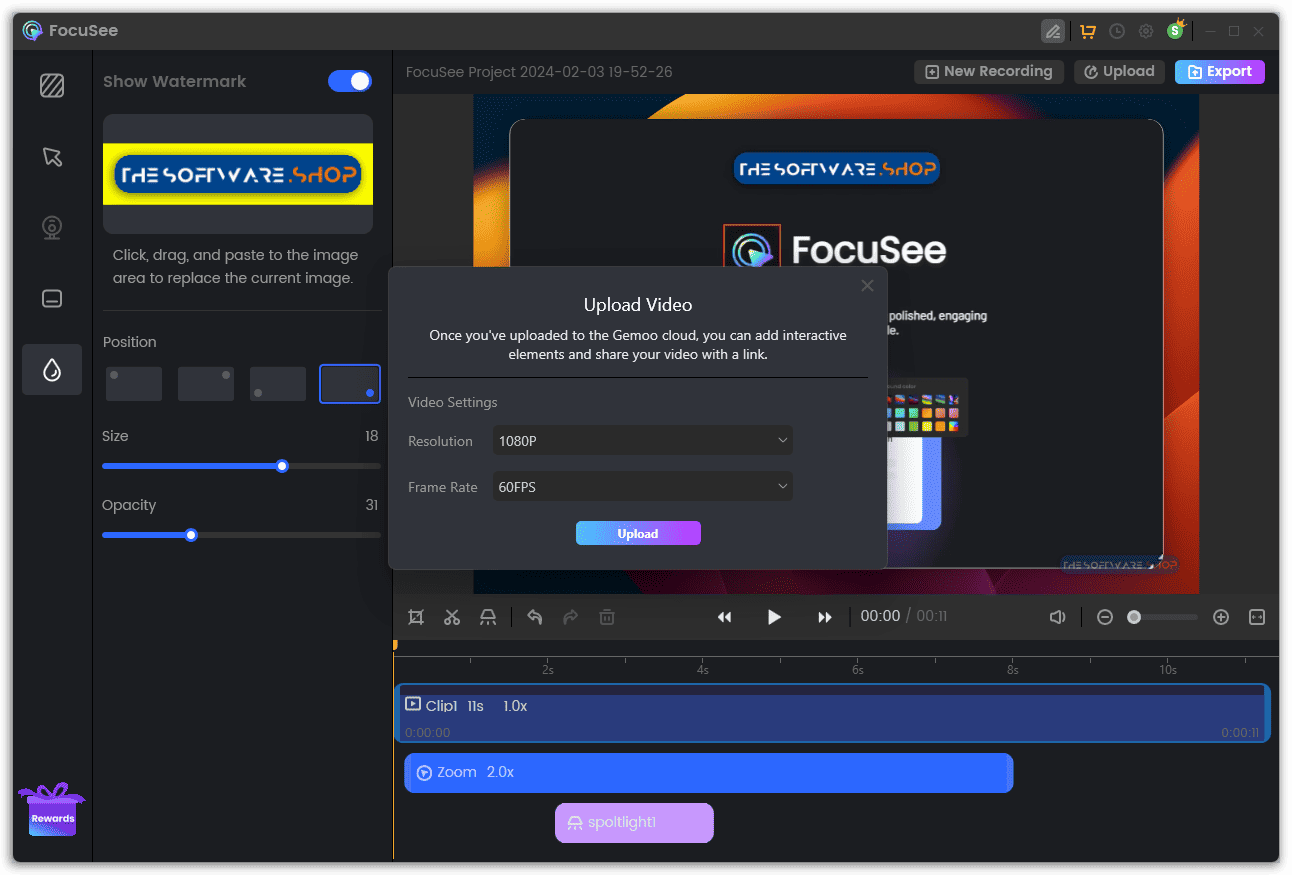Select Clip1 track on the timeline

pyautogui.click(x=833, y=713)
